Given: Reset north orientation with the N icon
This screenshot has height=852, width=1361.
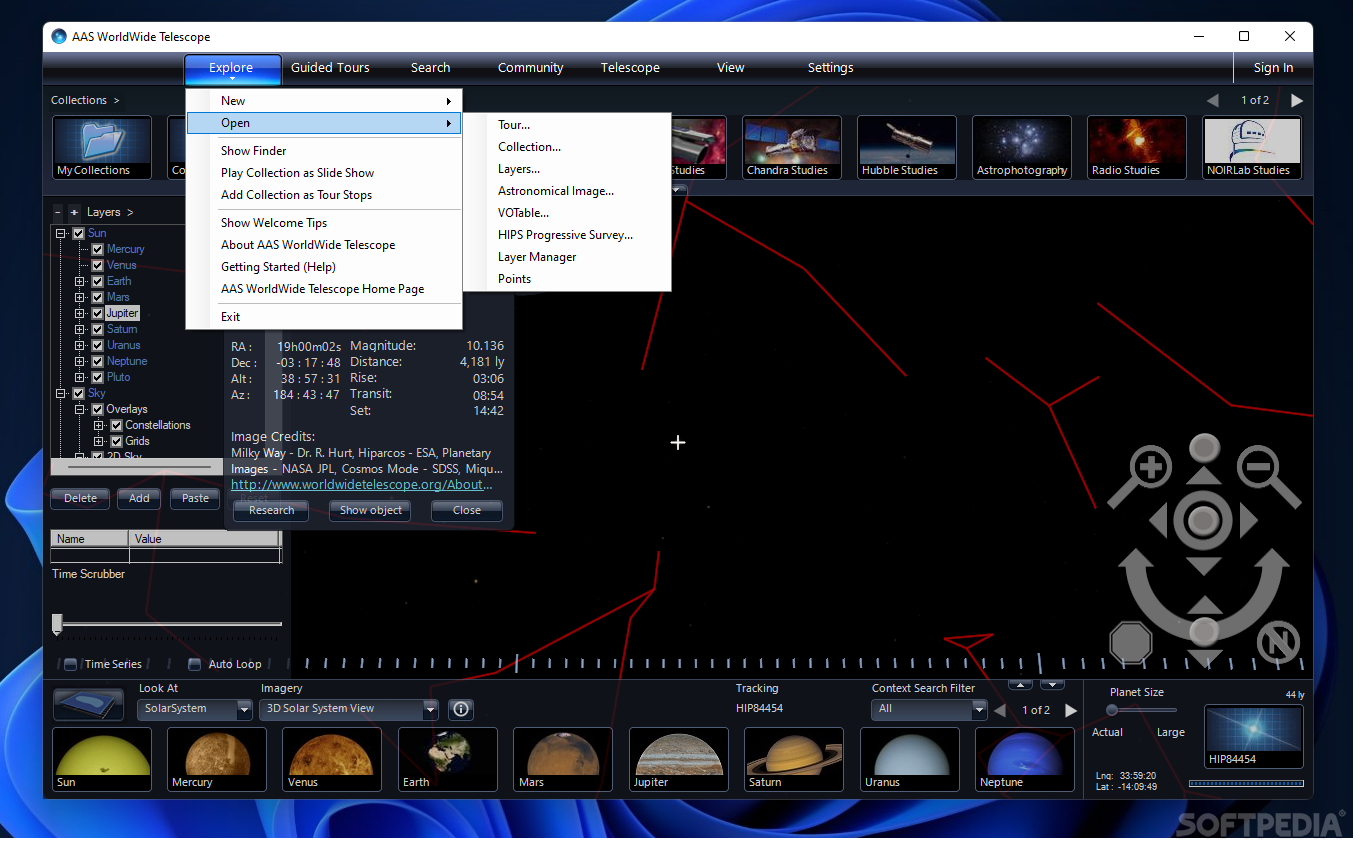Looking at the screenshot, I should pyautogui.click(x=1278, y=642).
